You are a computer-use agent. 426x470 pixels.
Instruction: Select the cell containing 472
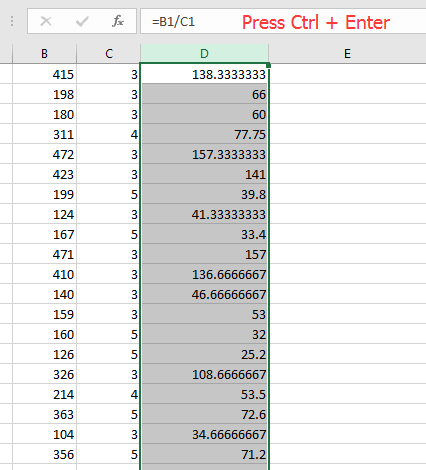click(44, 154)
